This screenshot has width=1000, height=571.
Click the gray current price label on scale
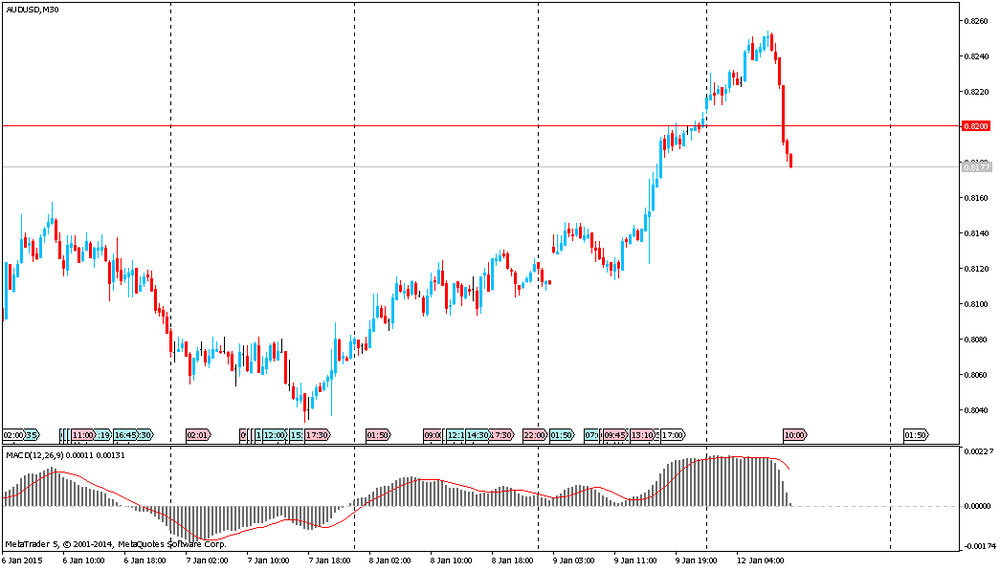975,167
